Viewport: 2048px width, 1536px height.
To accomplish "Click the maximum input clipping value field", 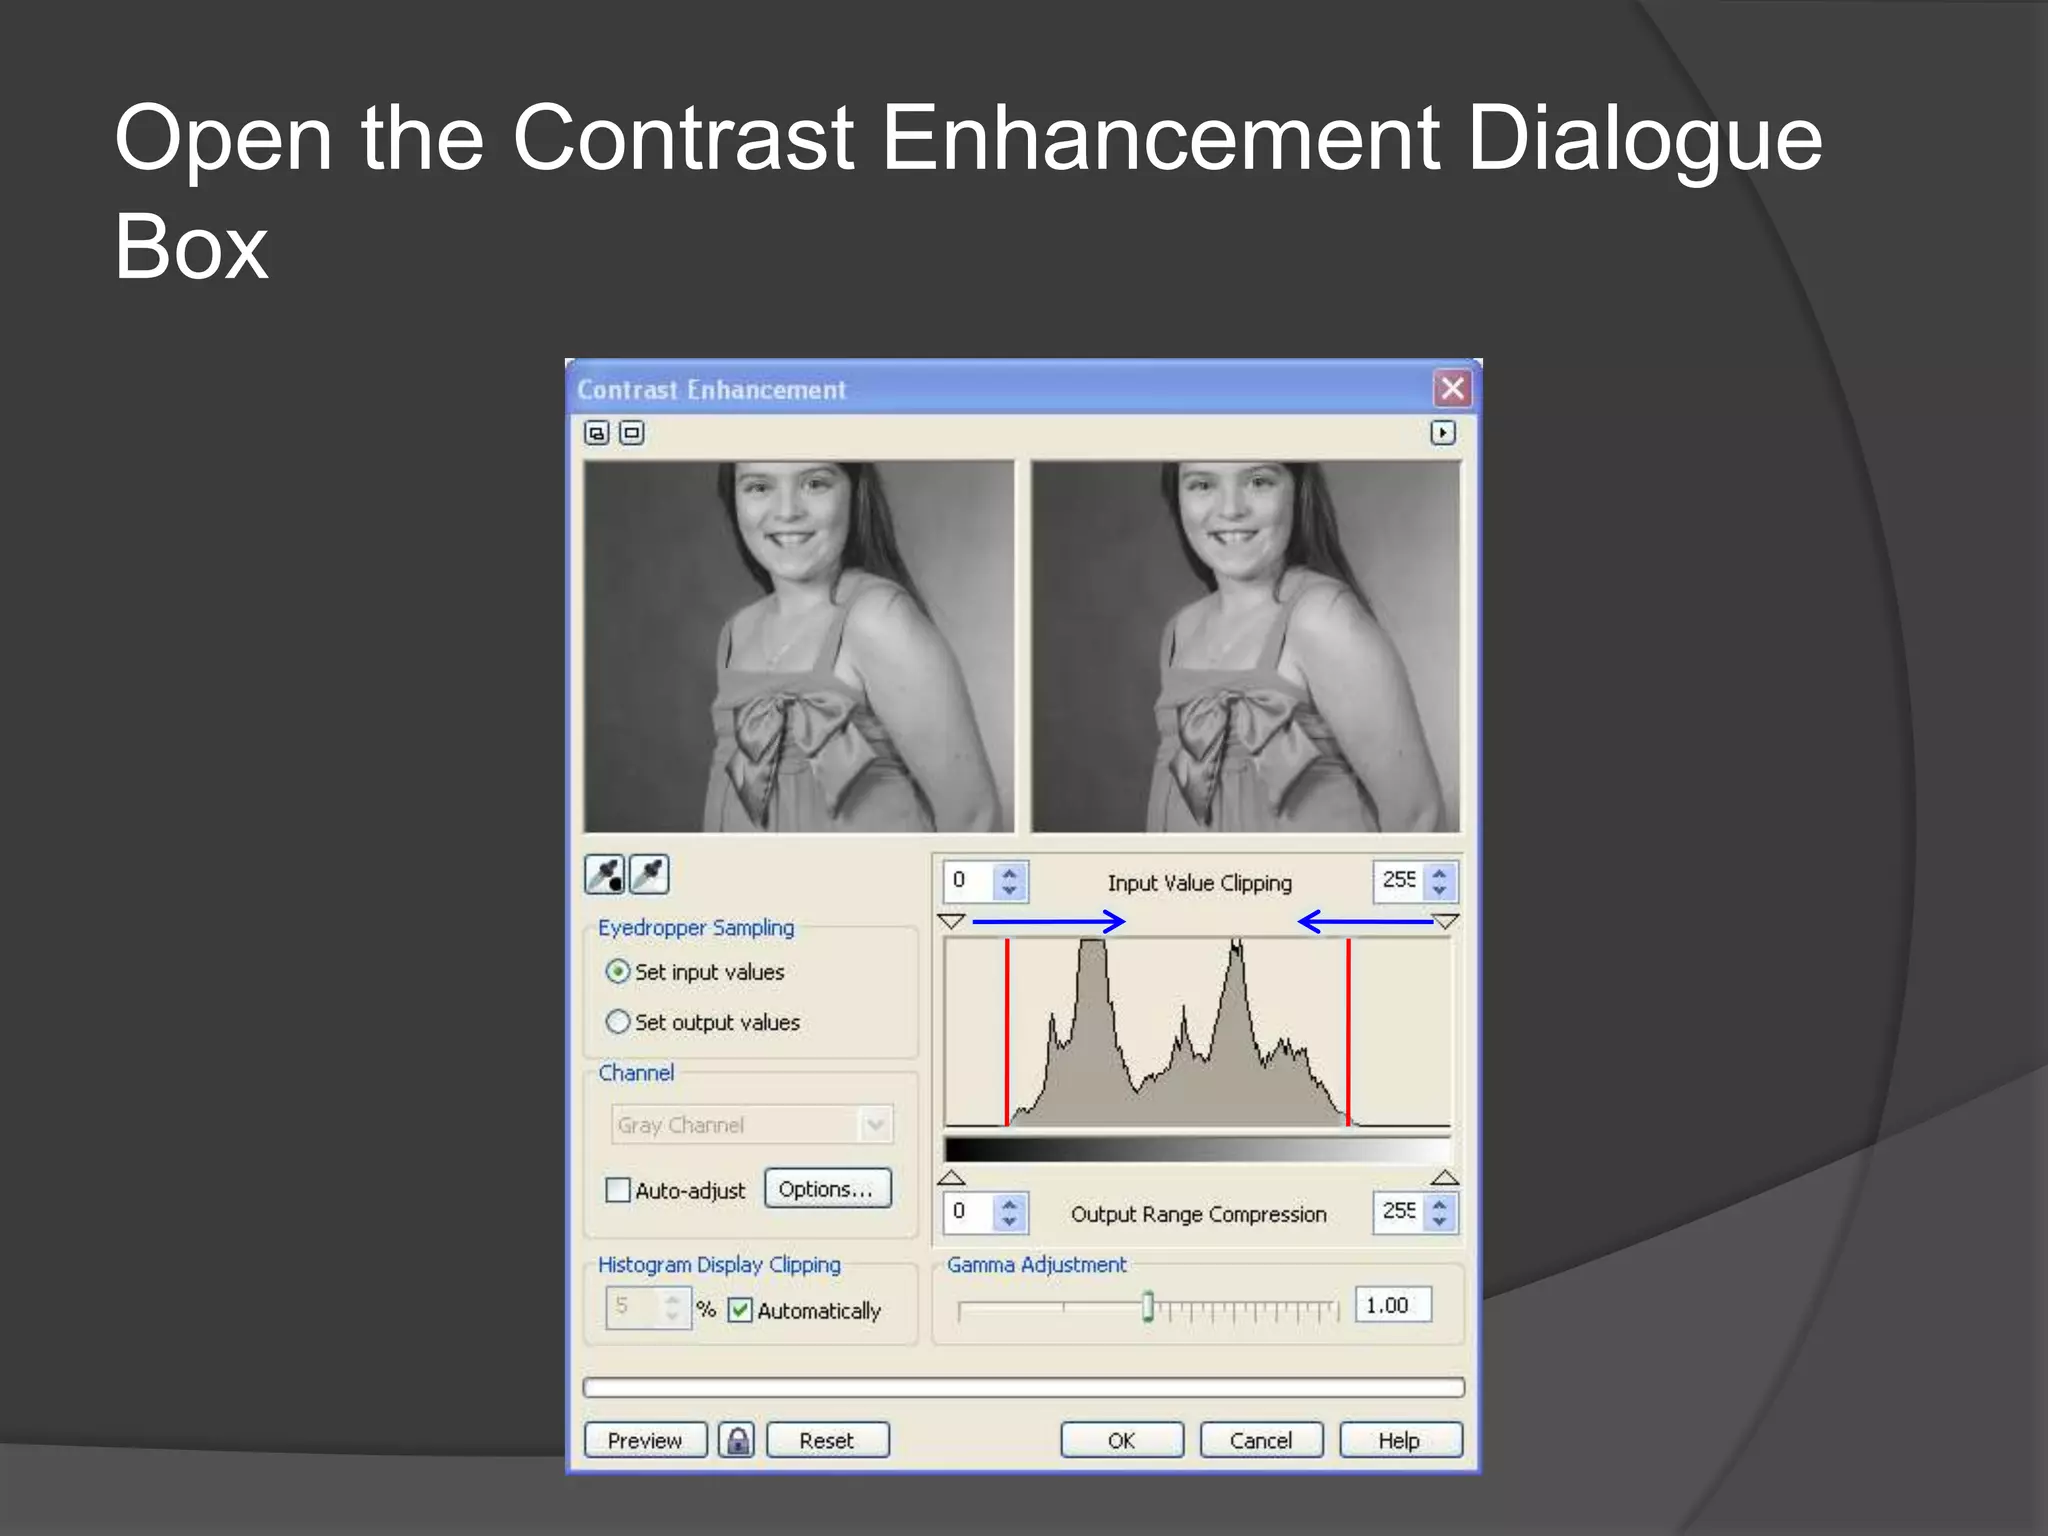I will click(x=1399, y=880).
